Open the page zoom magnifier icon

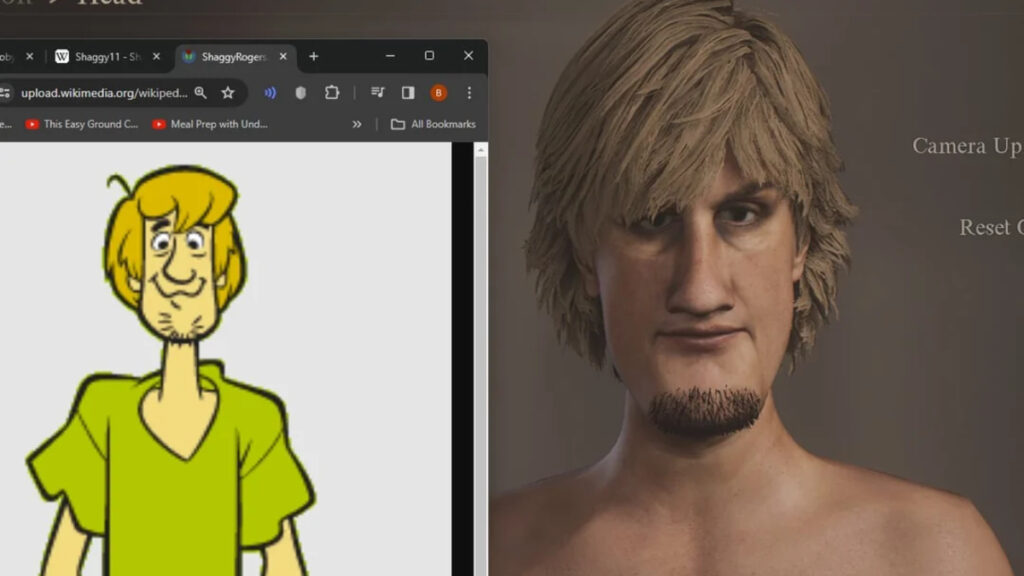tap(202, 93)
